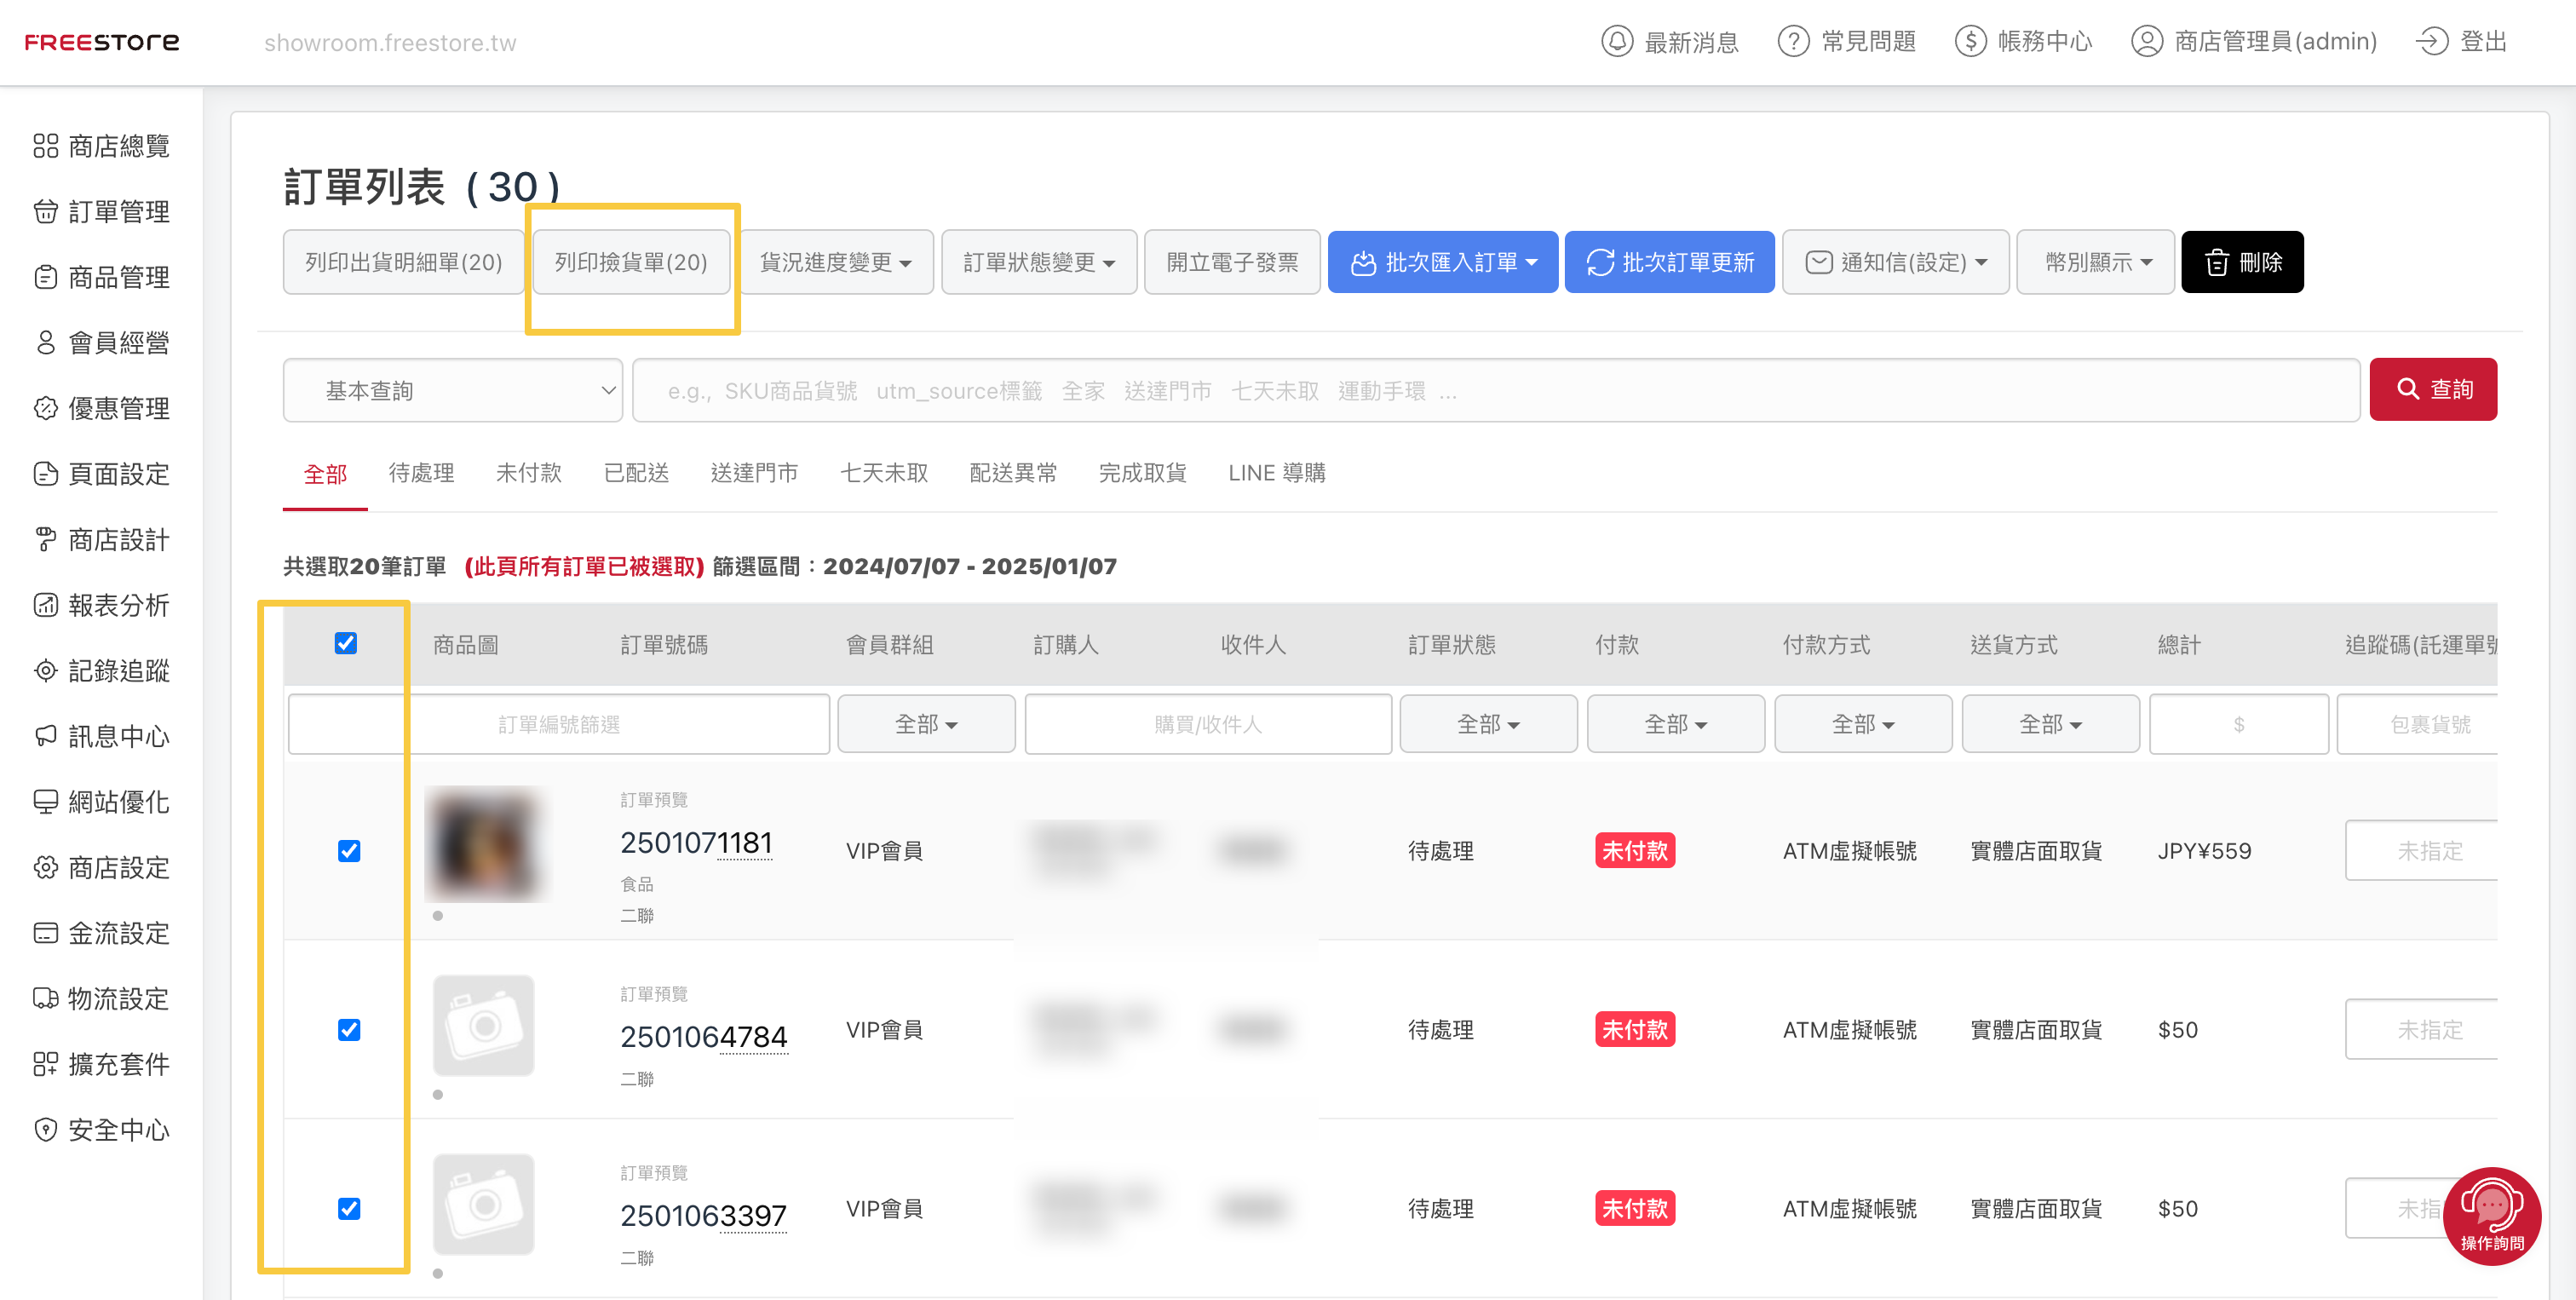The image size is (2576, 1300).
Task: Click the red 查詢 search button
Action: coord(2433,389)
